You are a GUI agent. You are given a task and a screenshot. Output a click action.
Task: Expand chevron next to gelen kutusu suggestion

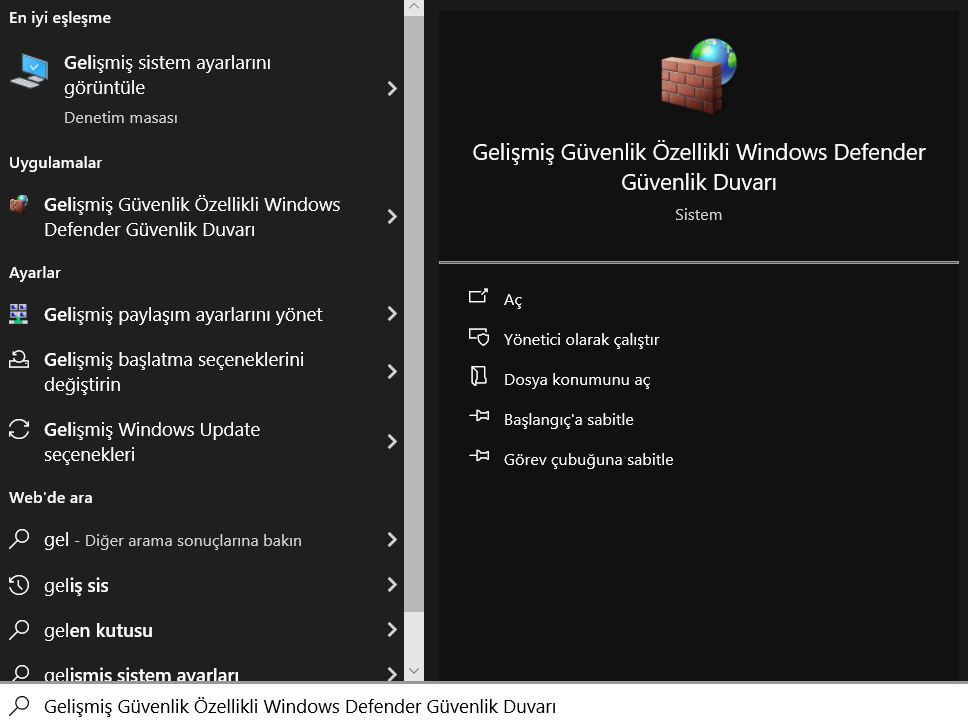click(392, 630)
